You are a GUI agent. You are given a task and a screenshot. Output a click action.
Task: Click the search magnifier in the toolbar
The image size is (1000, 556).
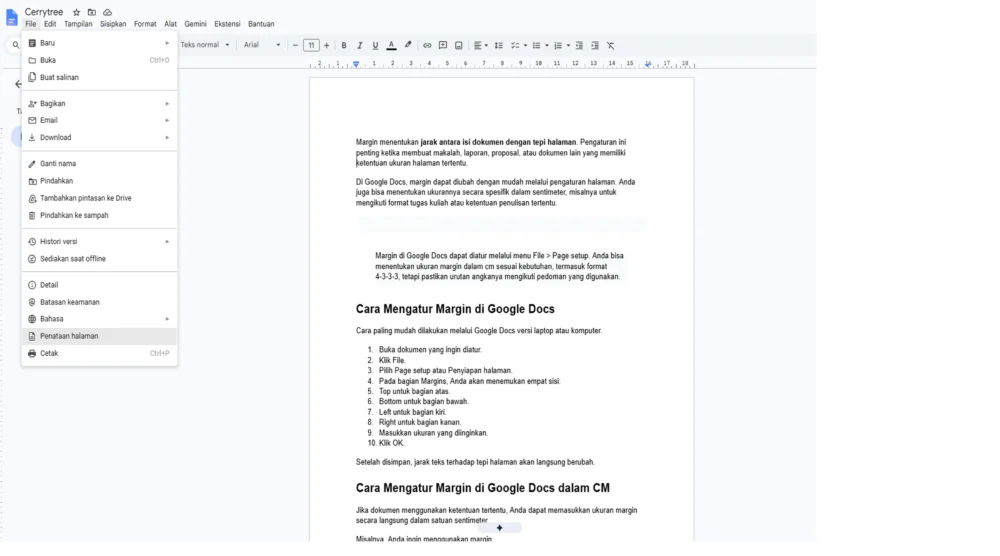16,45
